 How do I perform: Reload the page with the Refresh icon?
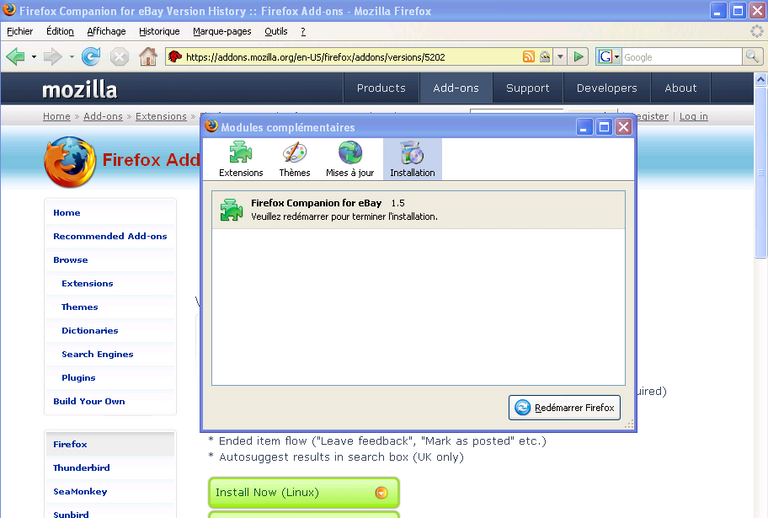click(x=91, y=57)
